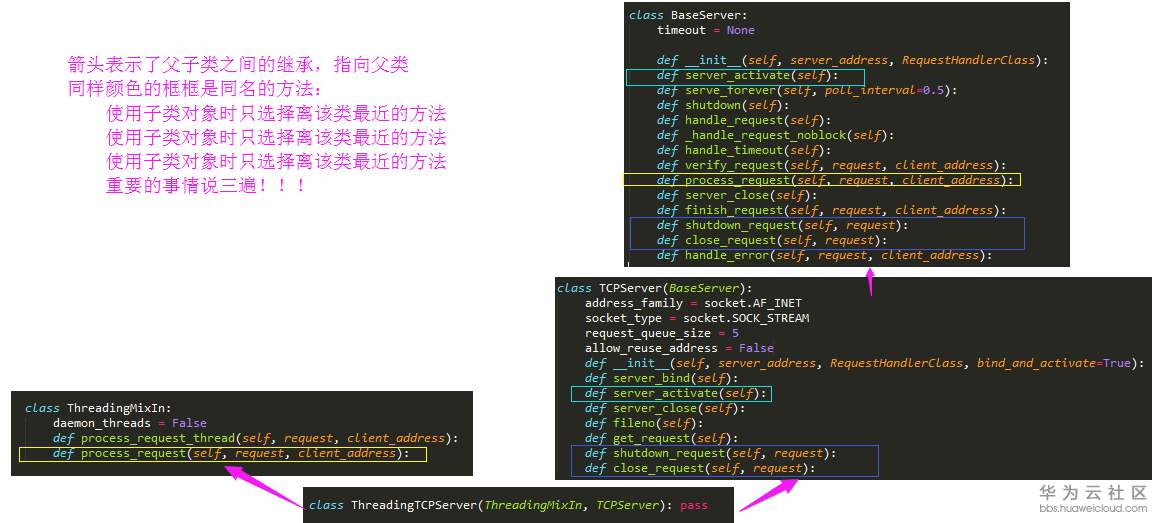Select 'address_family = socket.AF_INET' line

(693, 303)
